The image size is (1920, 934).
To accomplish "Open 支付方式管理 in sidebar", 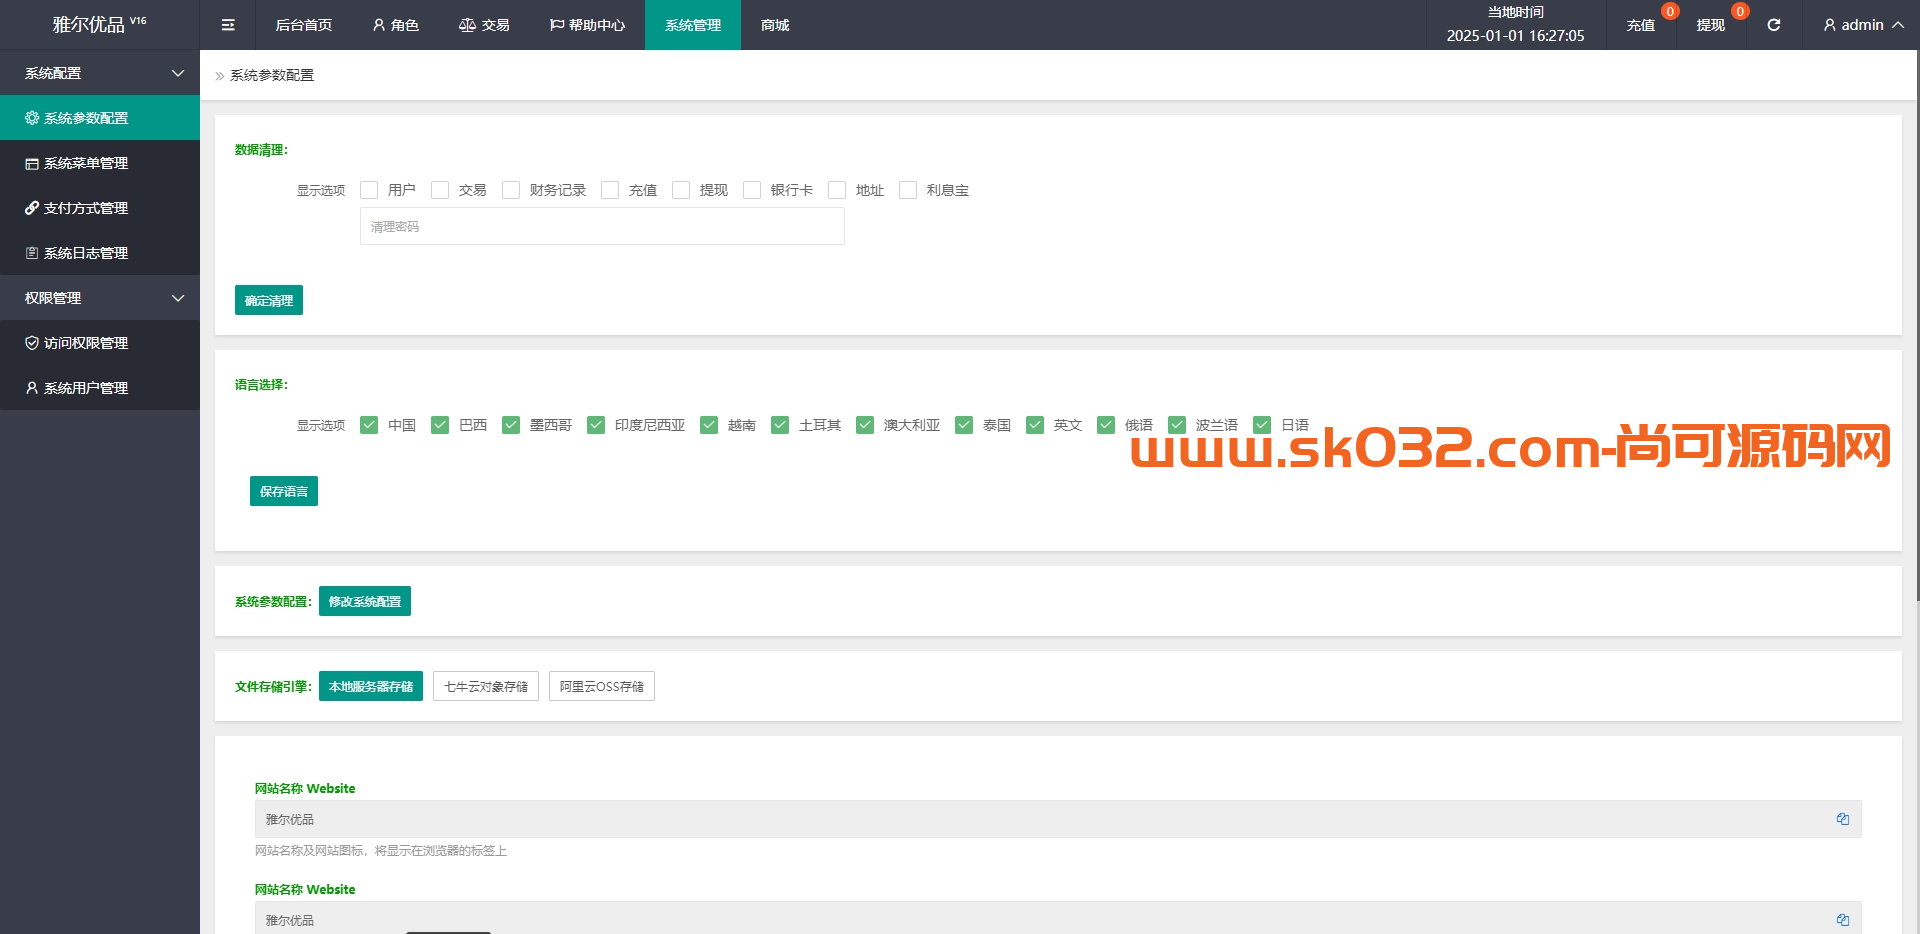I will pos(100,208).
